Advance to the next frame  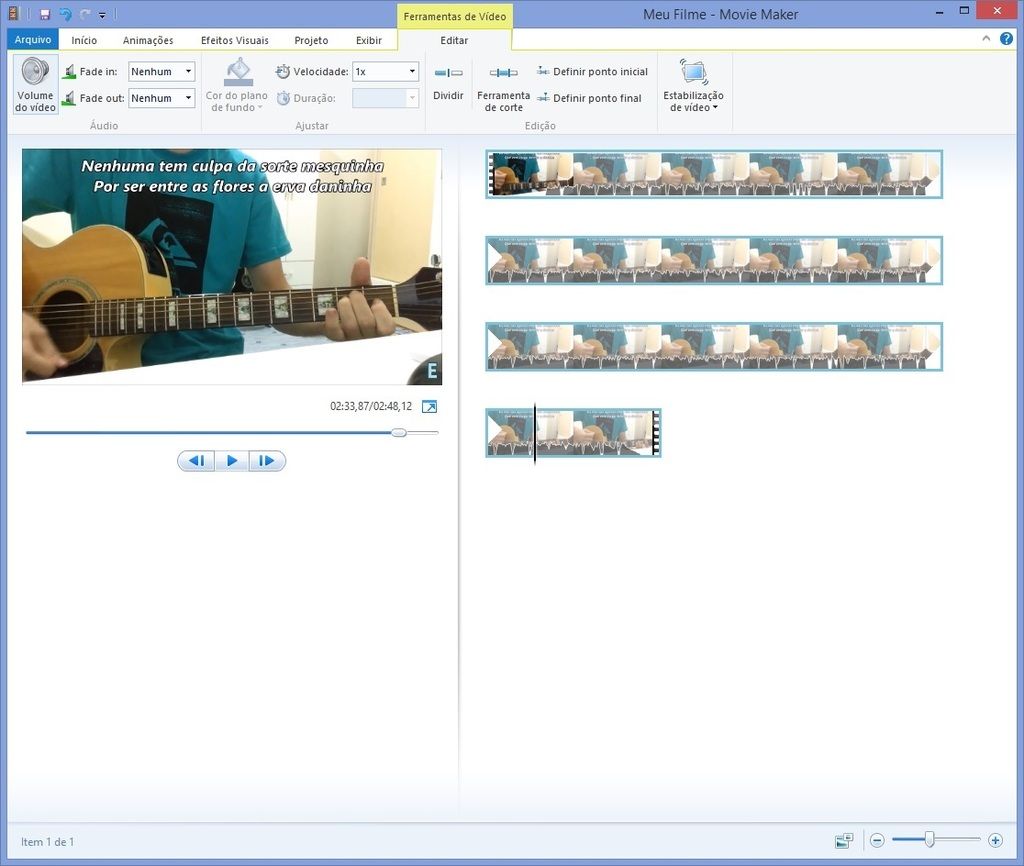pyautogui.click(x=267, y=461)
